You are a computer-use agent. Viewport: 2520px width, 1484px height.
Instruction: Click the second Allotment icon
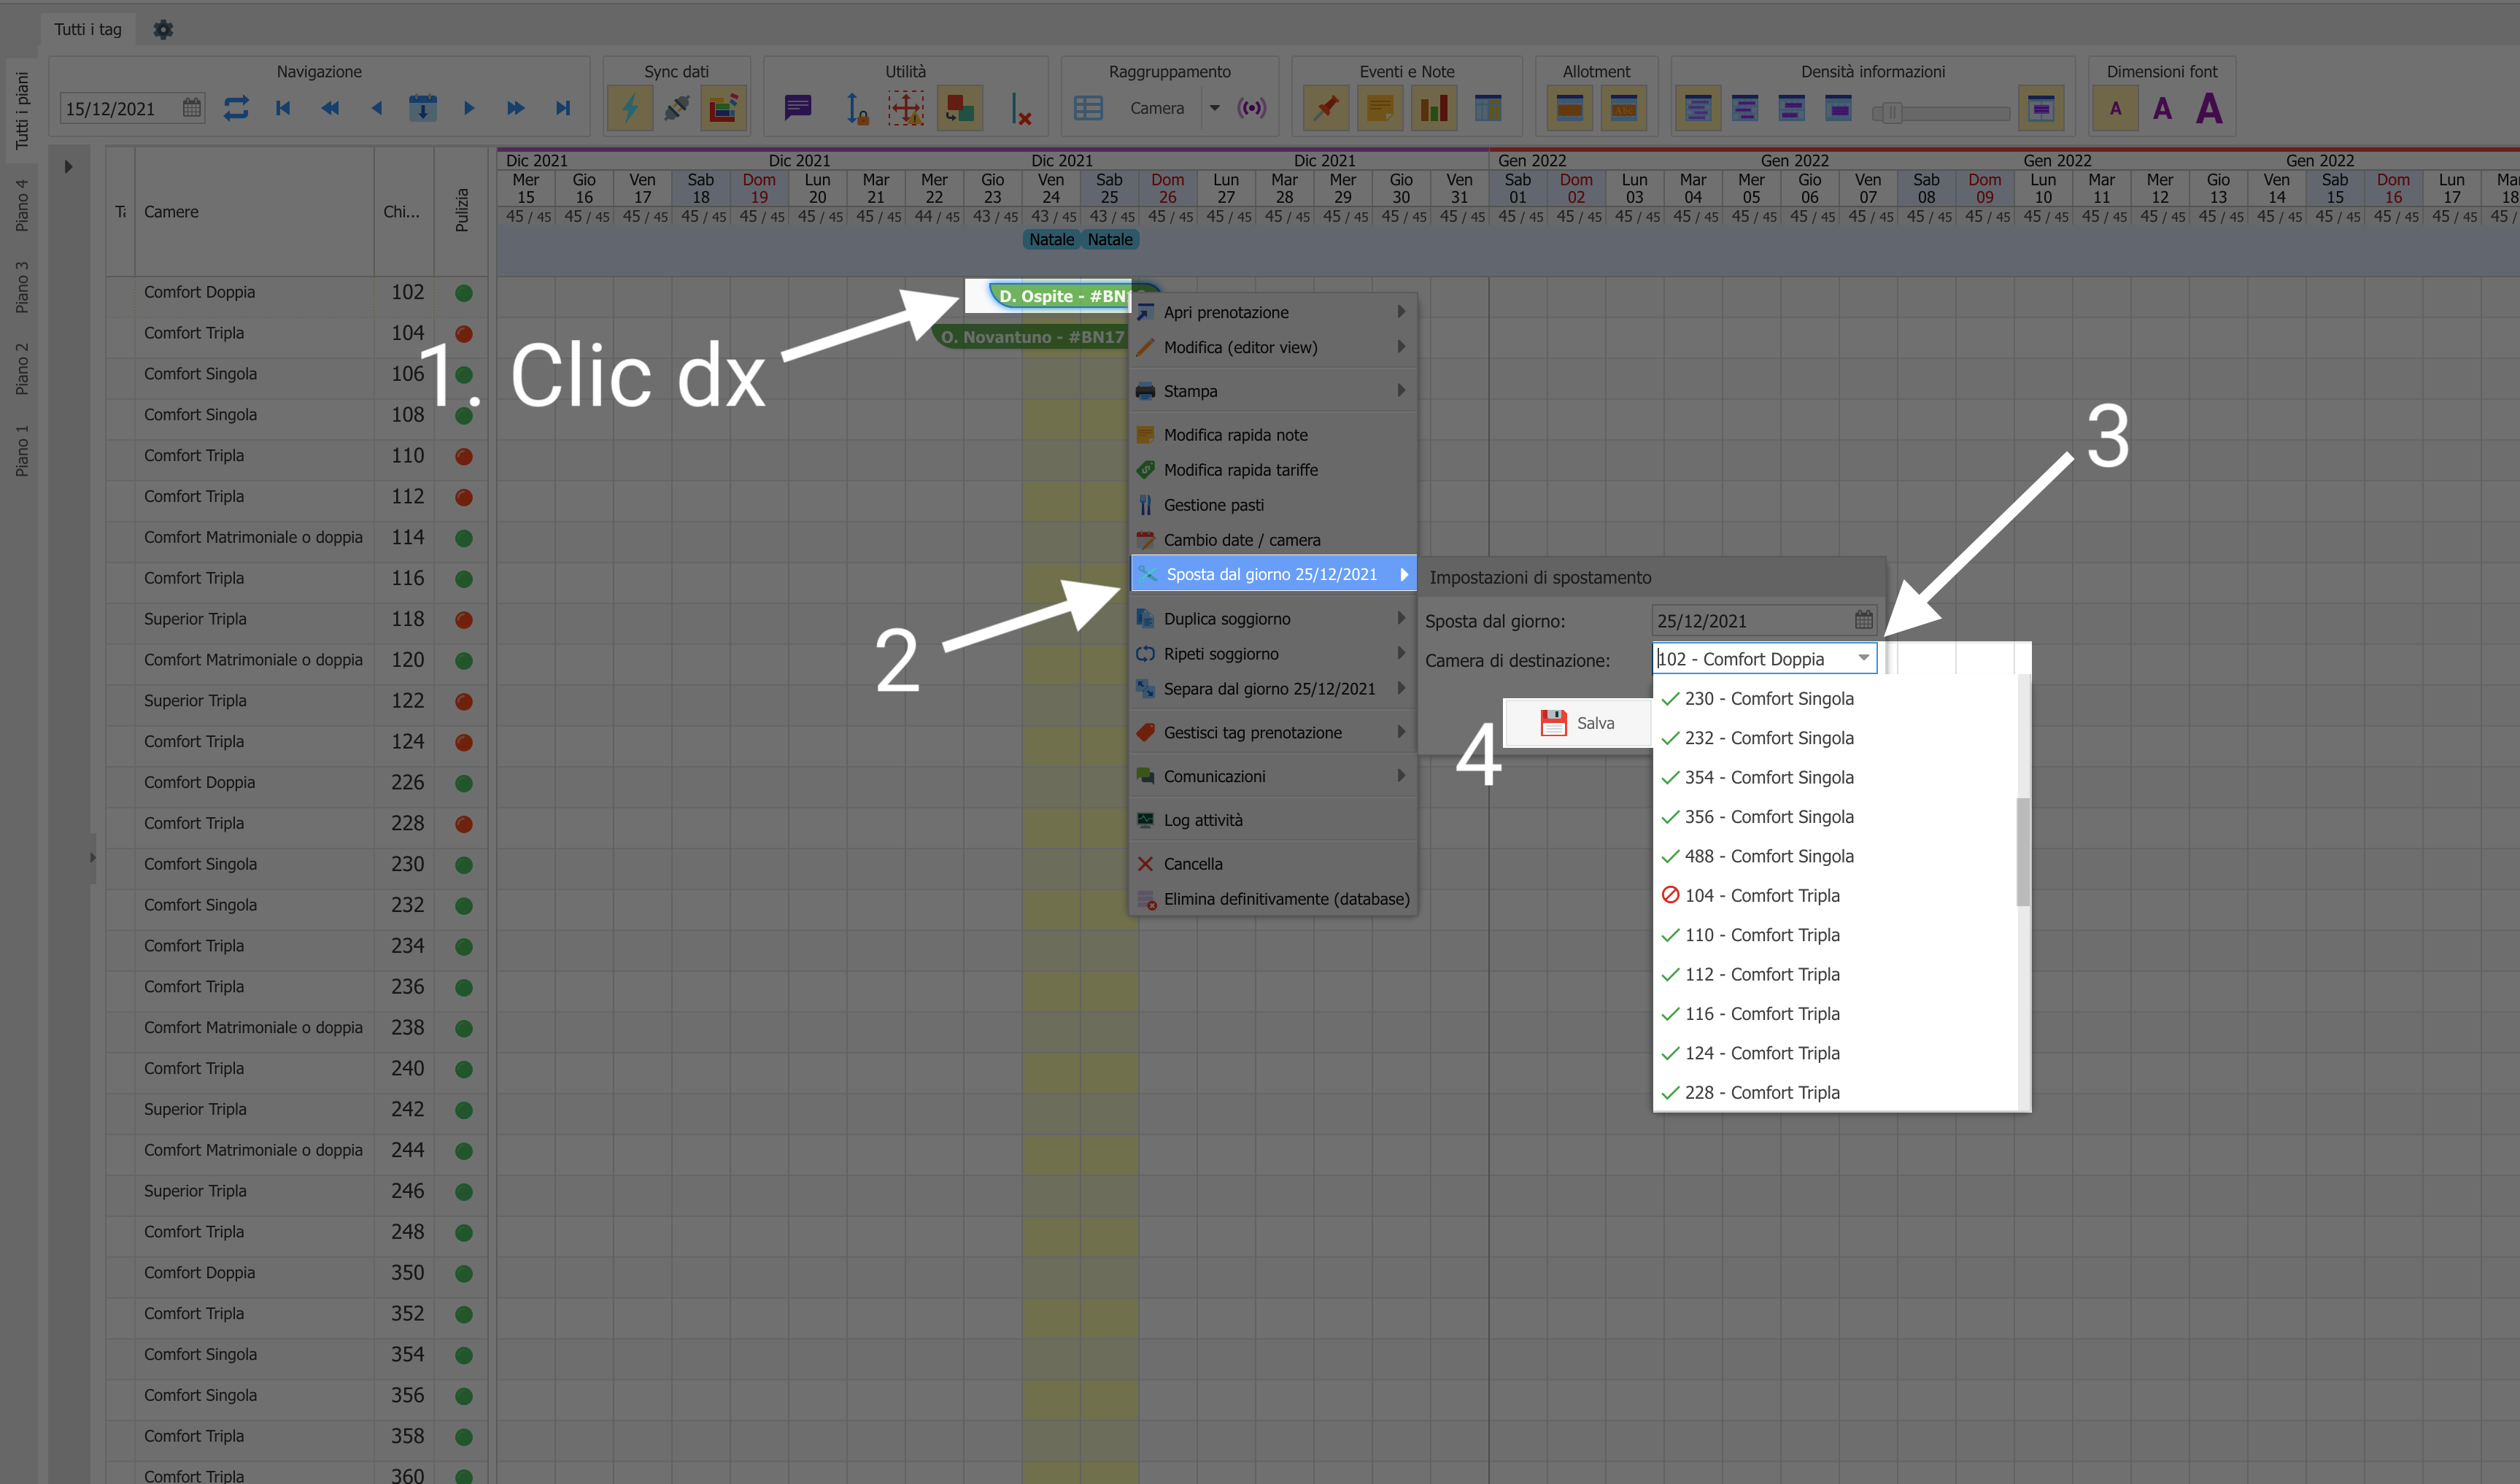tap(1624, 108)
